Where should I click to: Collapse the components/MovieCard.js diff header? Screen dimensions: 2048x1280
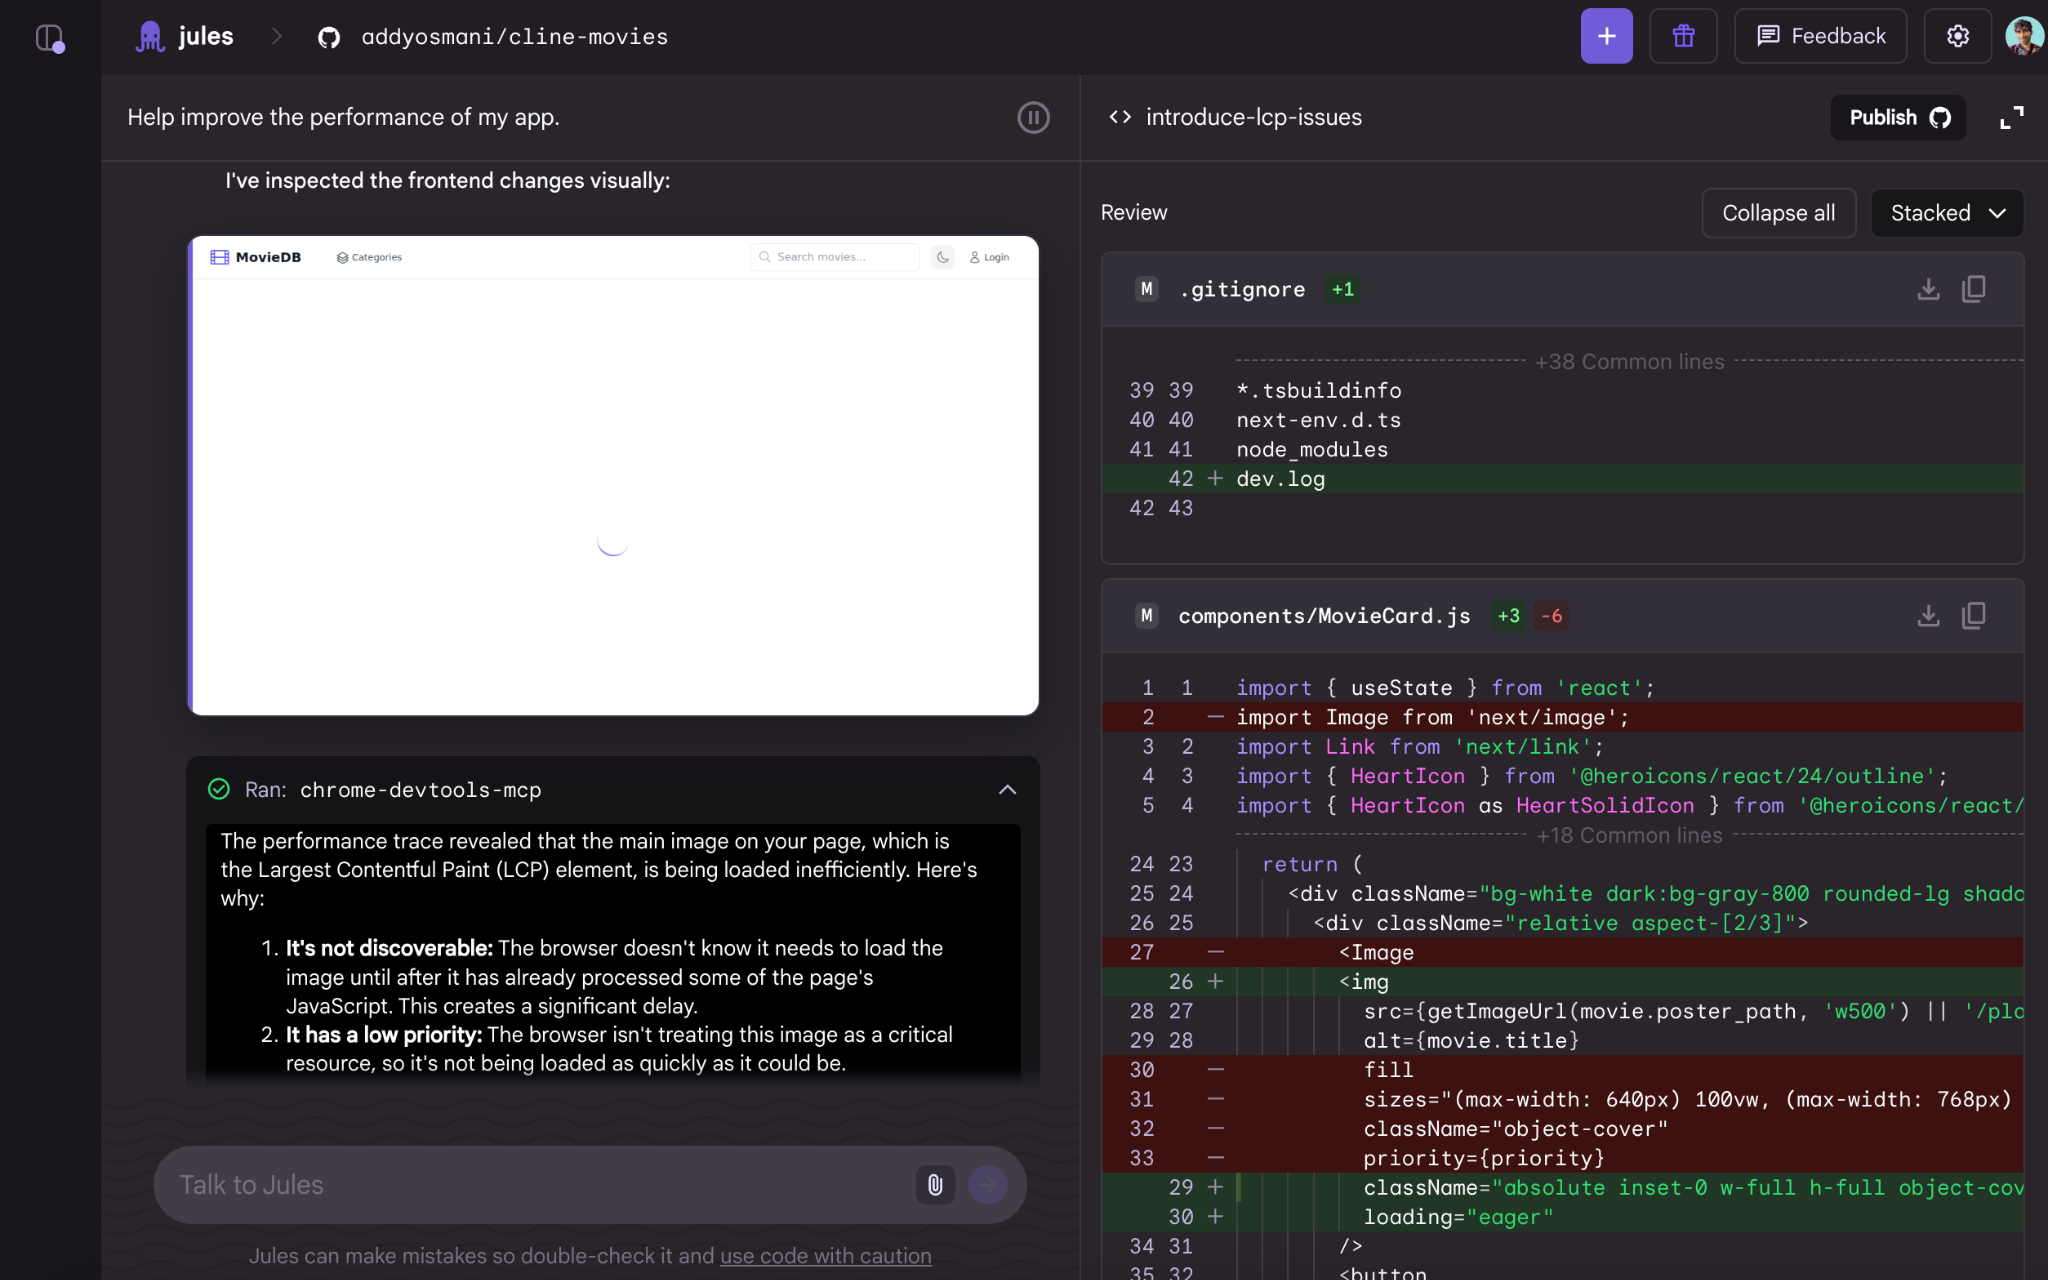[1562, 616]
